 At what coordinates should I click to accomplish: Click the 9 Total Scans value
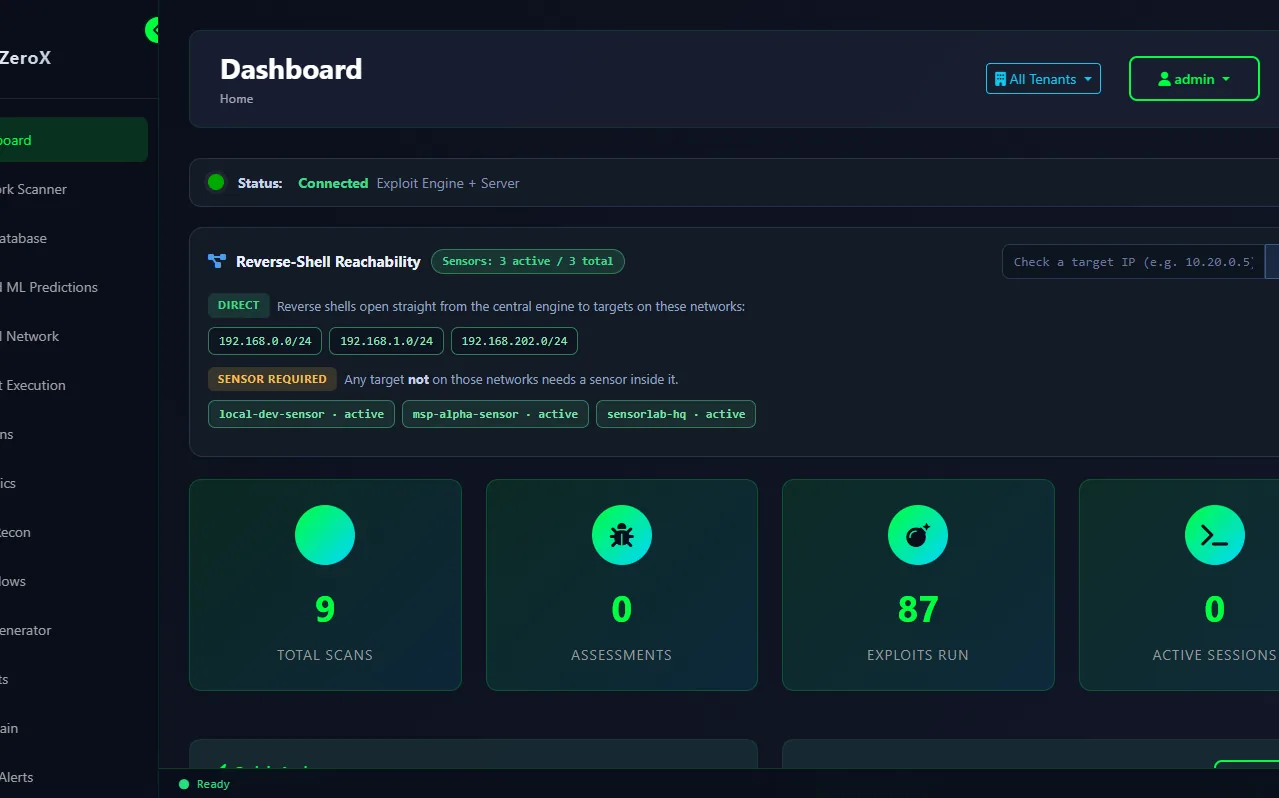[325, 609]
